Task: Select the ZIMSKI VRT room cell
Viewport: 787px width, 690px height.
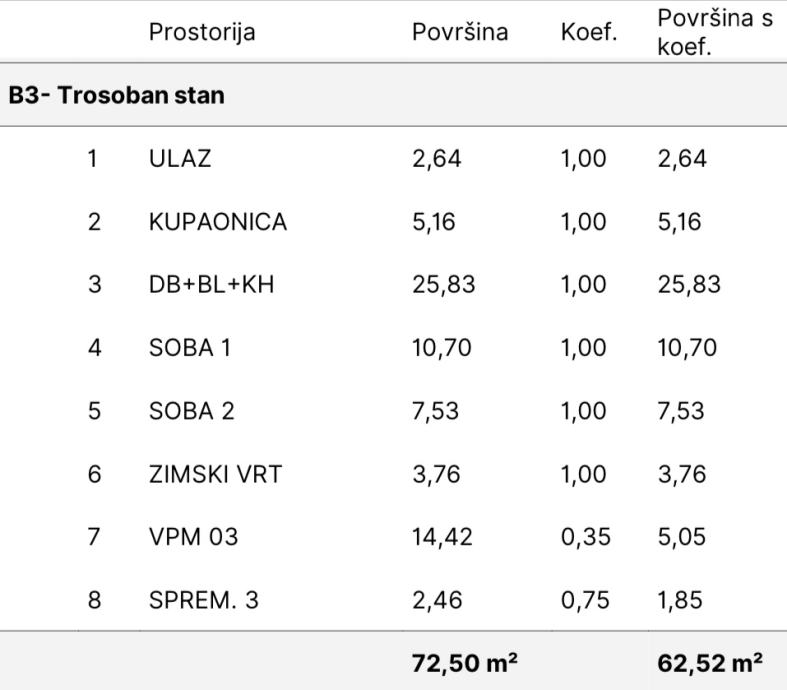Action: (x=215, y=474)
